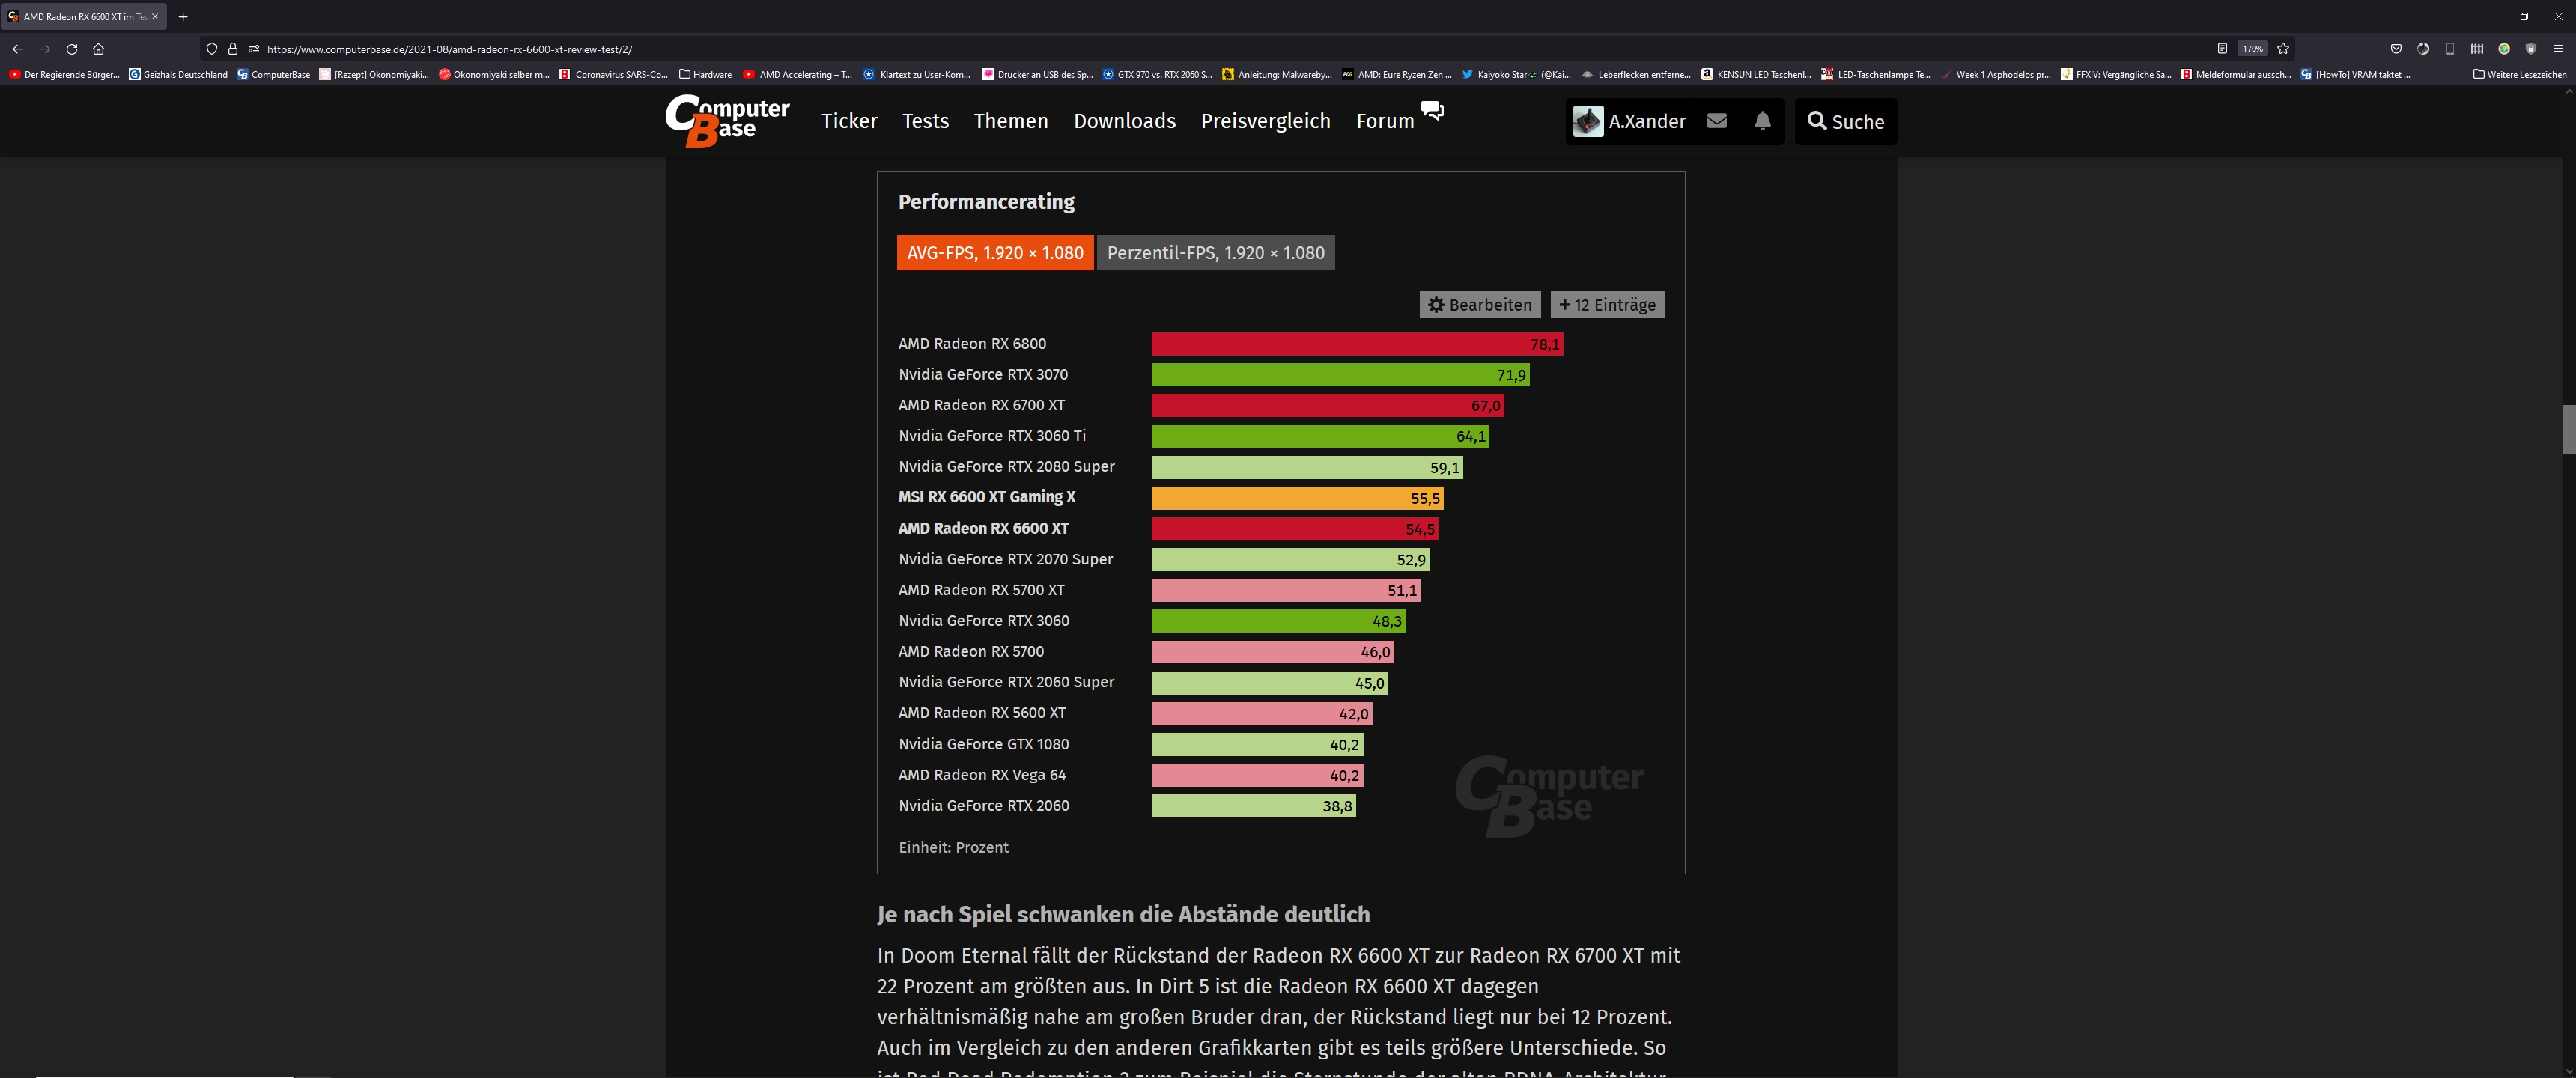The image size is (2576, 1078).
Task: Open Preisvergleich navigation item
Action: 1265,121
